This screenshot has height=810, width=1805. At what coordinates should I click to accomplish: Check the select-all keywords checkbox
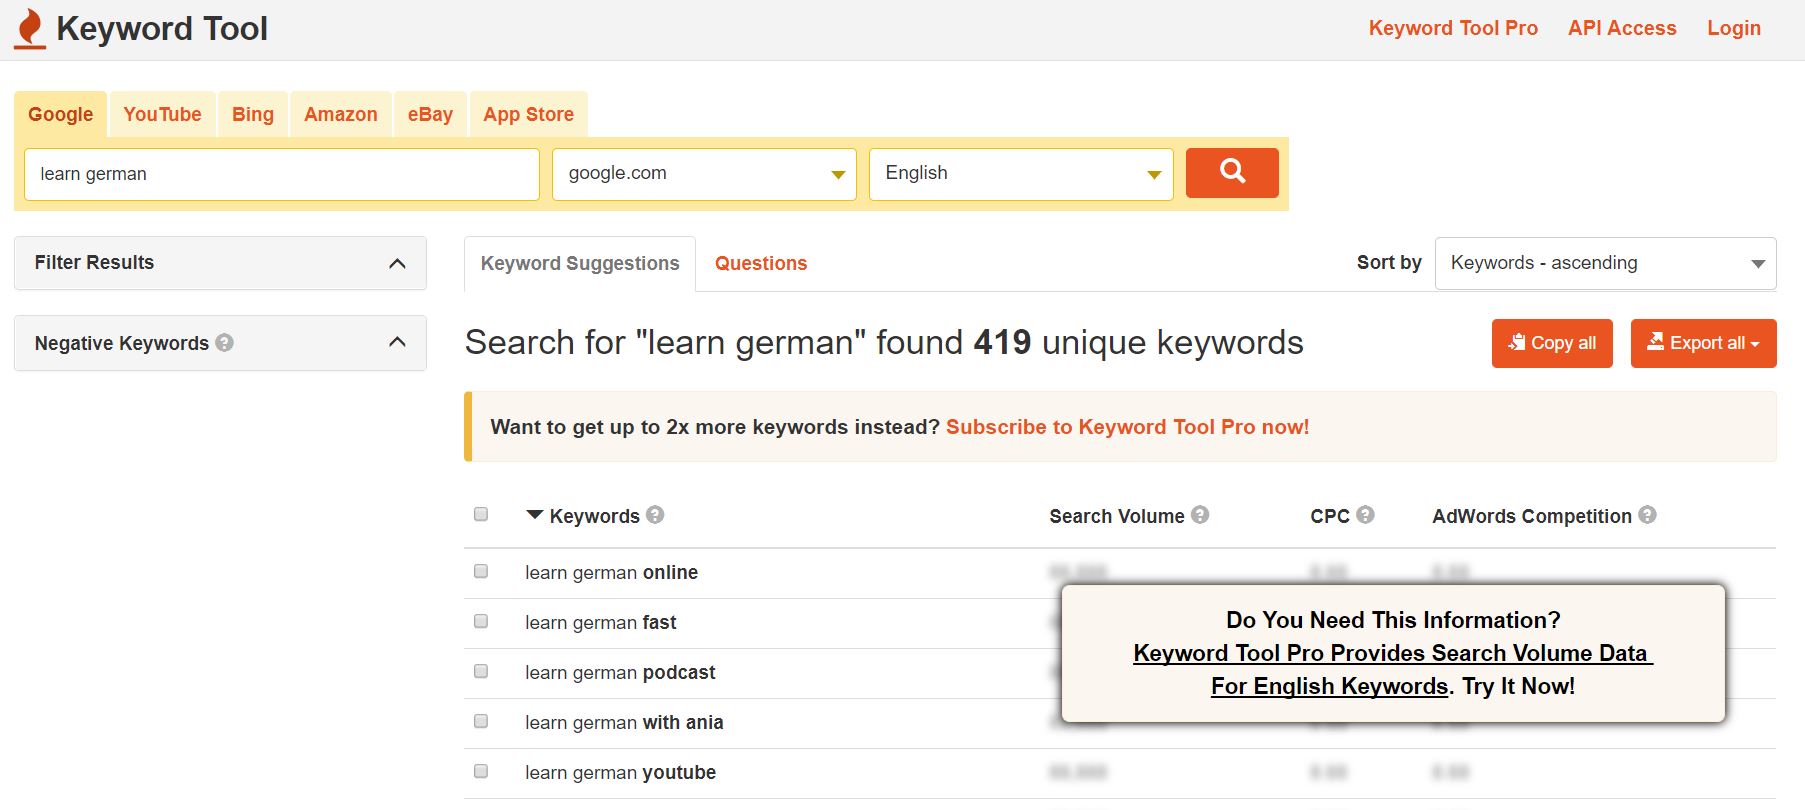coord(481,514)
